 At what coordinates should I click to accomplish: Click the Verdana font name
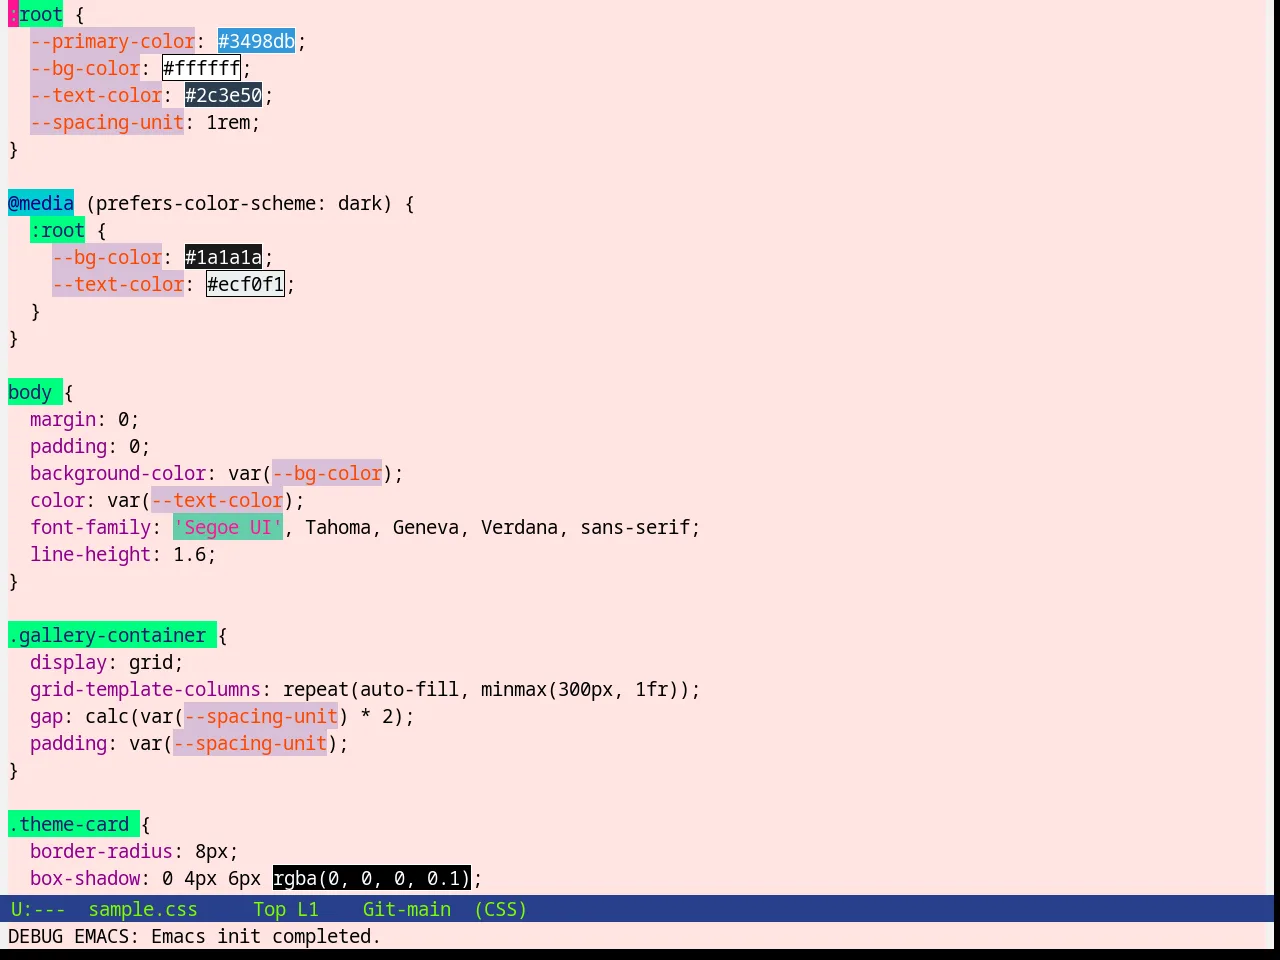(519, 527)
